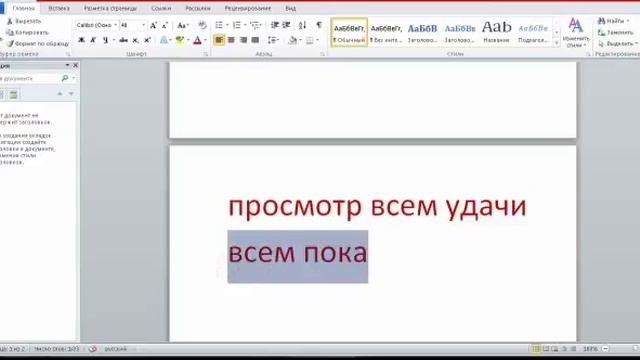This screenshot has width=640, height=360.
Task: Apply the Без интервала style
Action: 386,32
